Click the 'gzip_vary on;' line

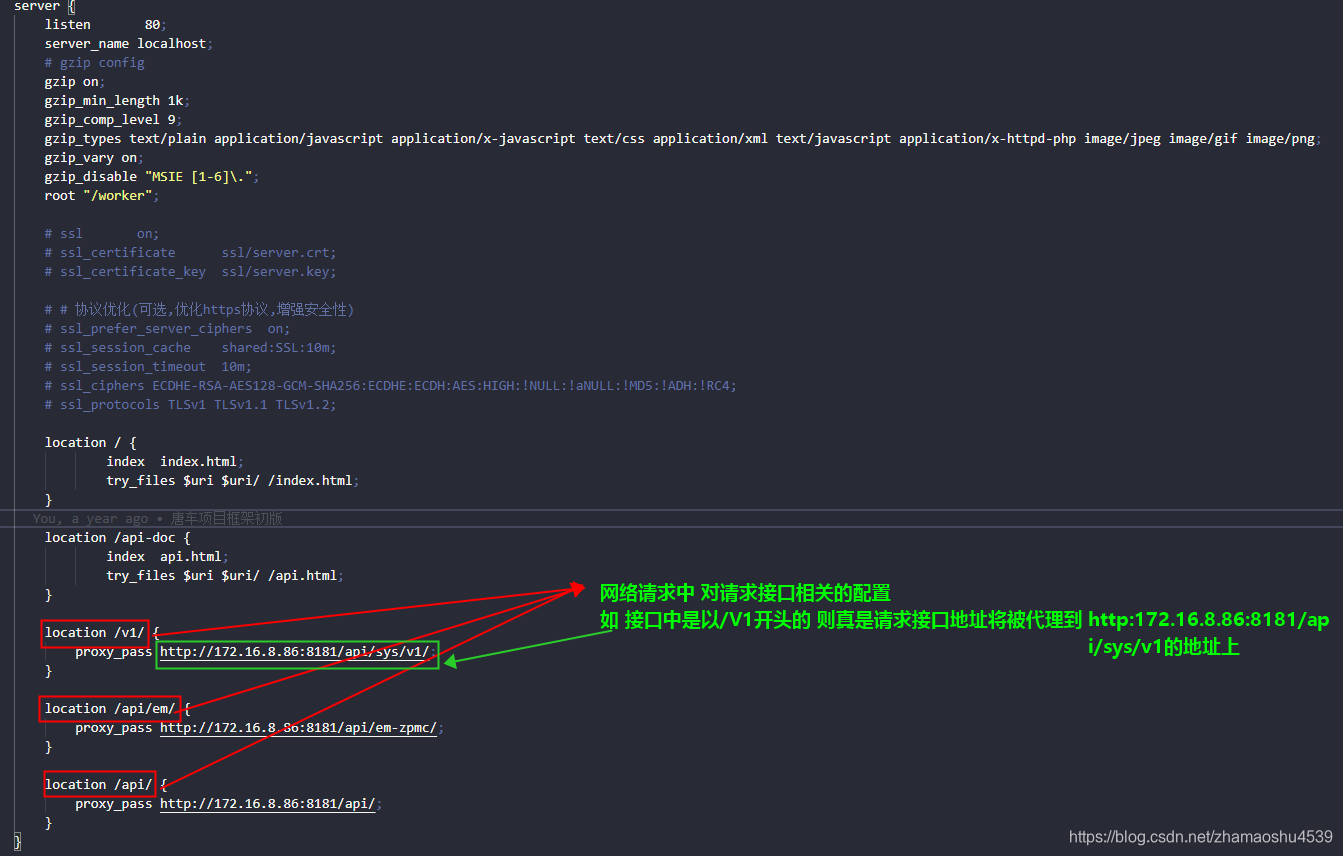point(94,157)
